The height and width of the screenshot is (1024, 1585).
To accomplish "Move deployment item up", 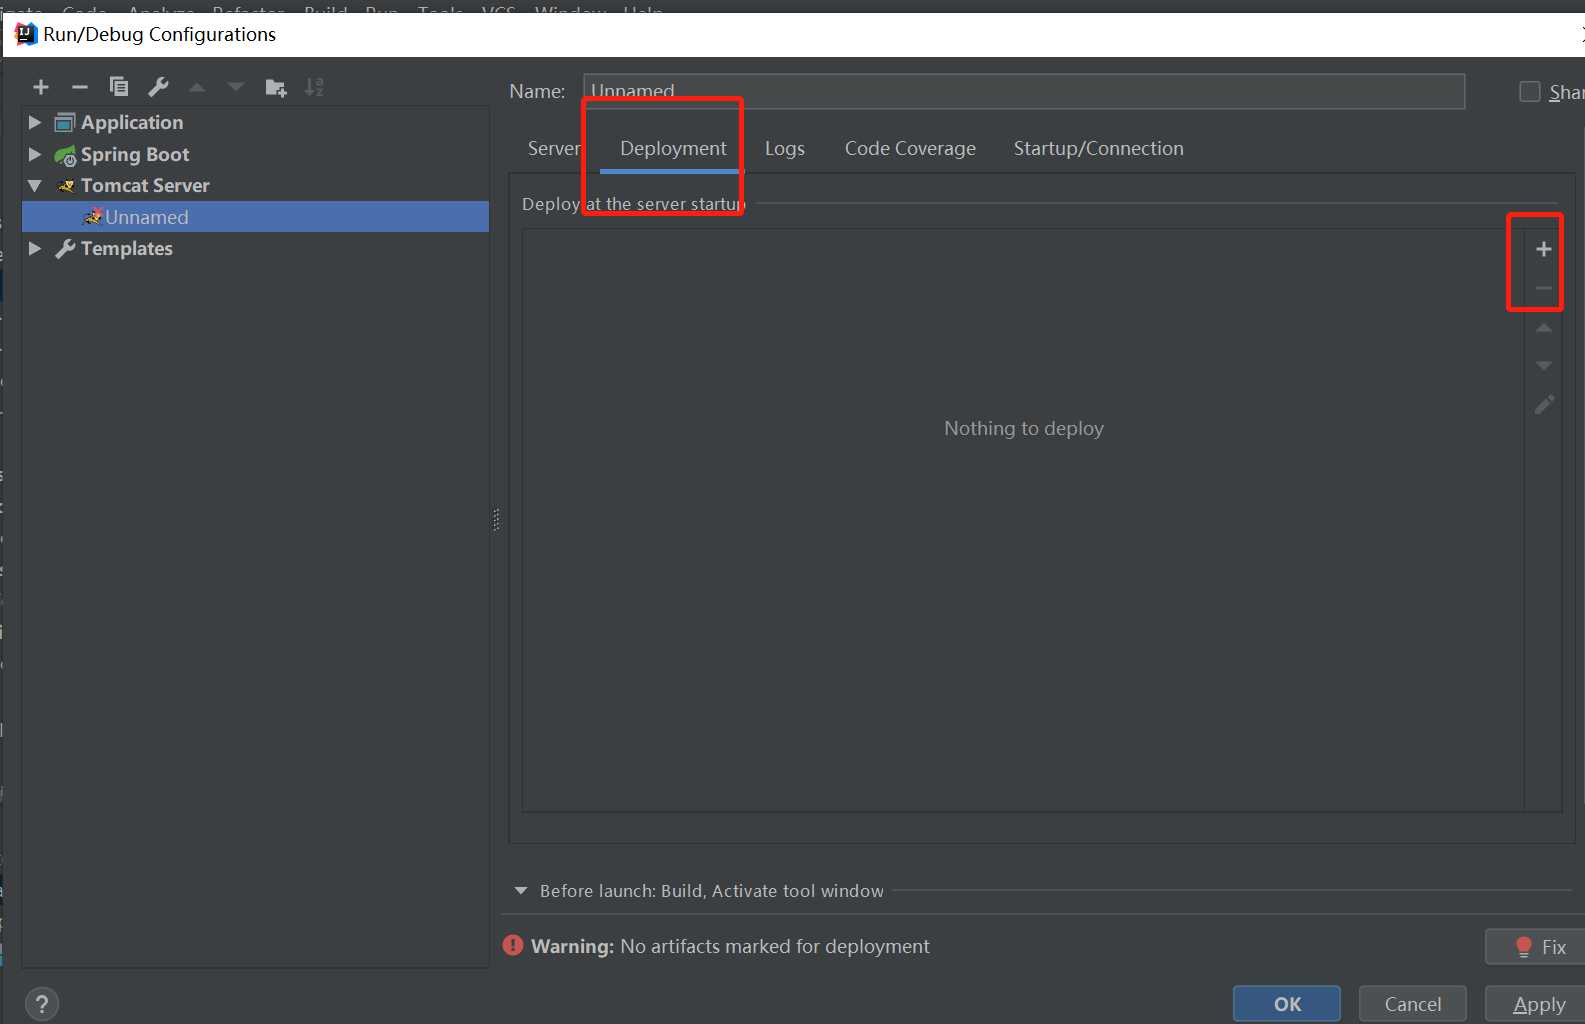I will (x=1544, y=328).
